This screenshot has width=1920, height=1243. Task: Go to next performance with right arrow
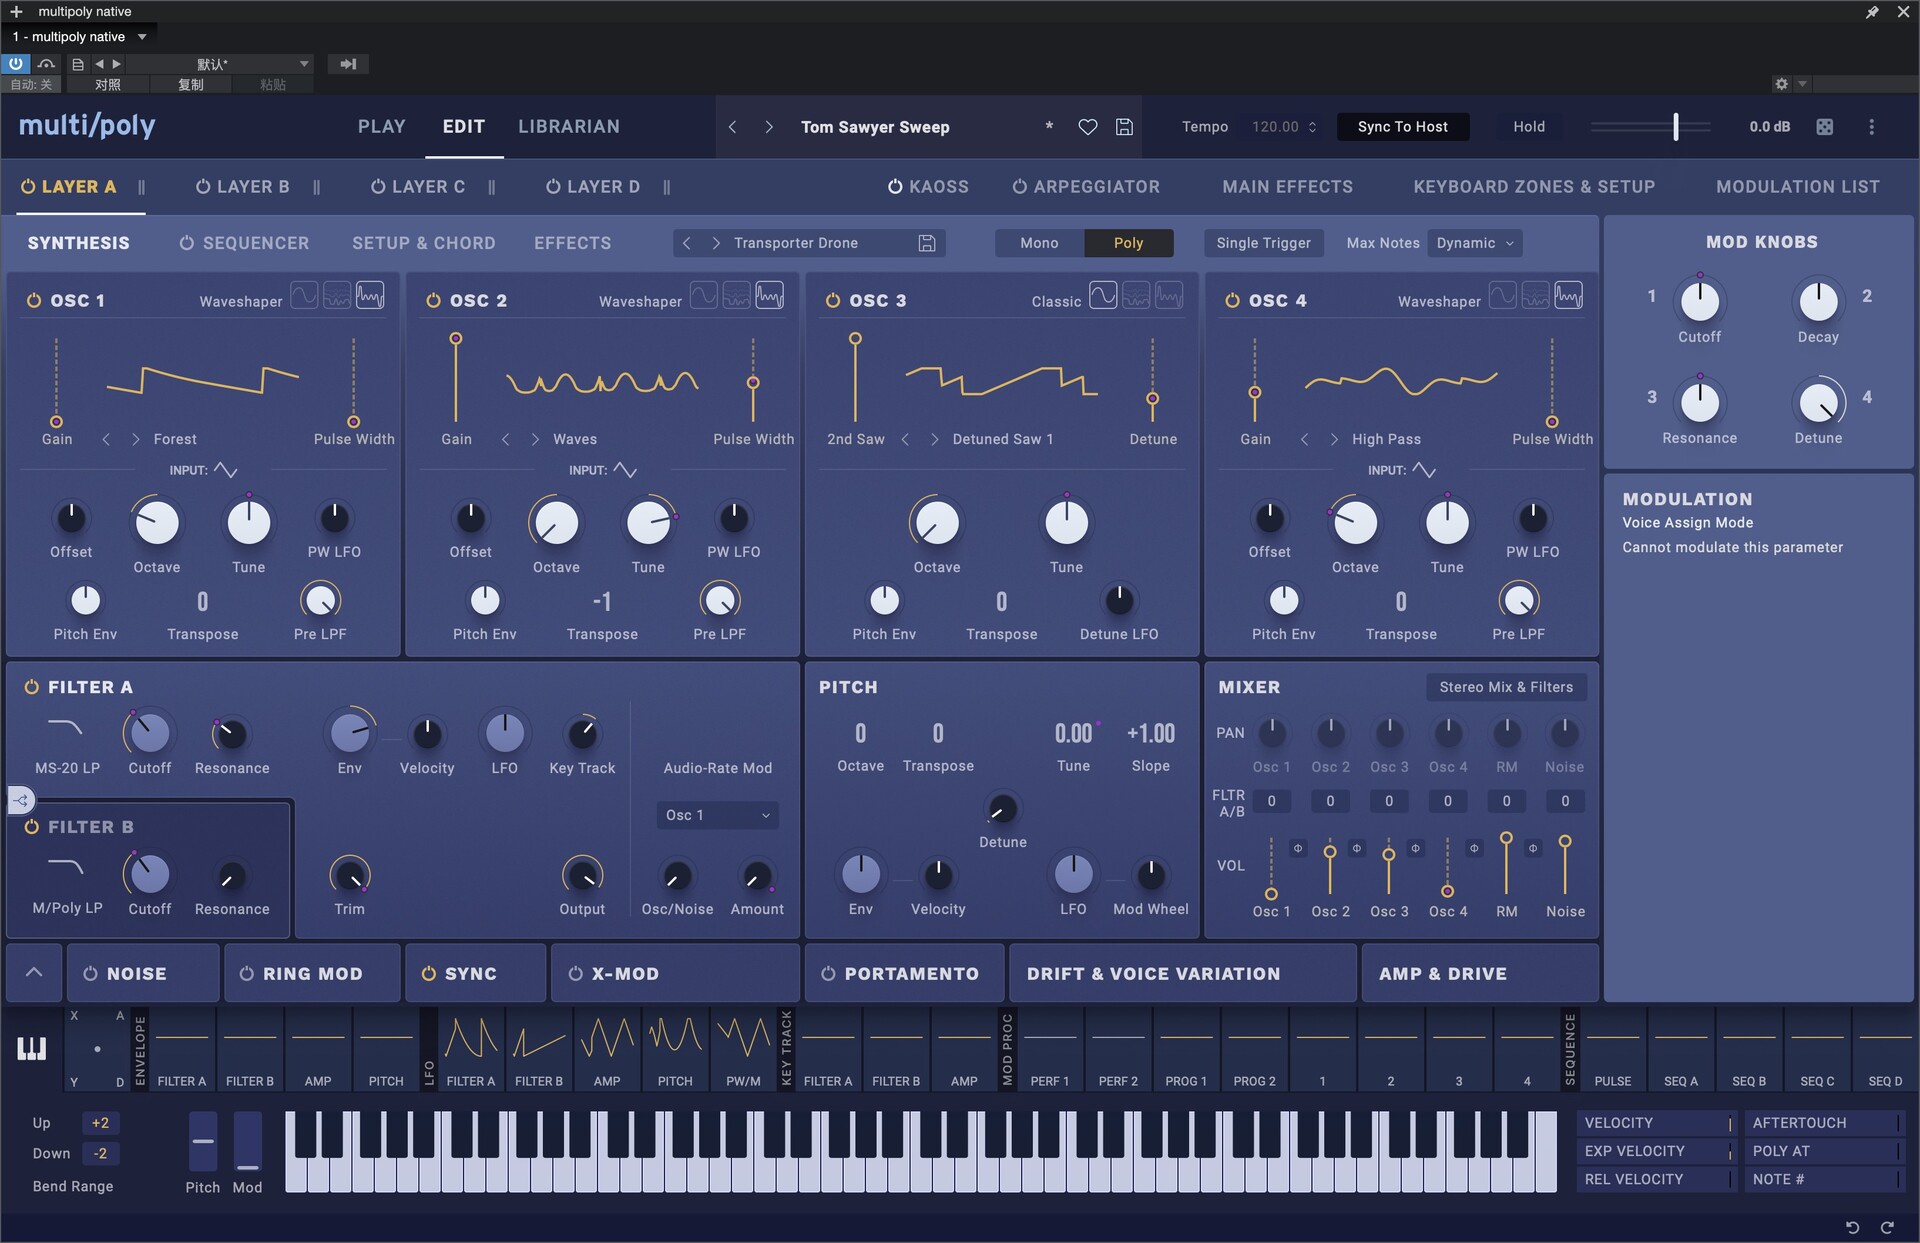768,127
